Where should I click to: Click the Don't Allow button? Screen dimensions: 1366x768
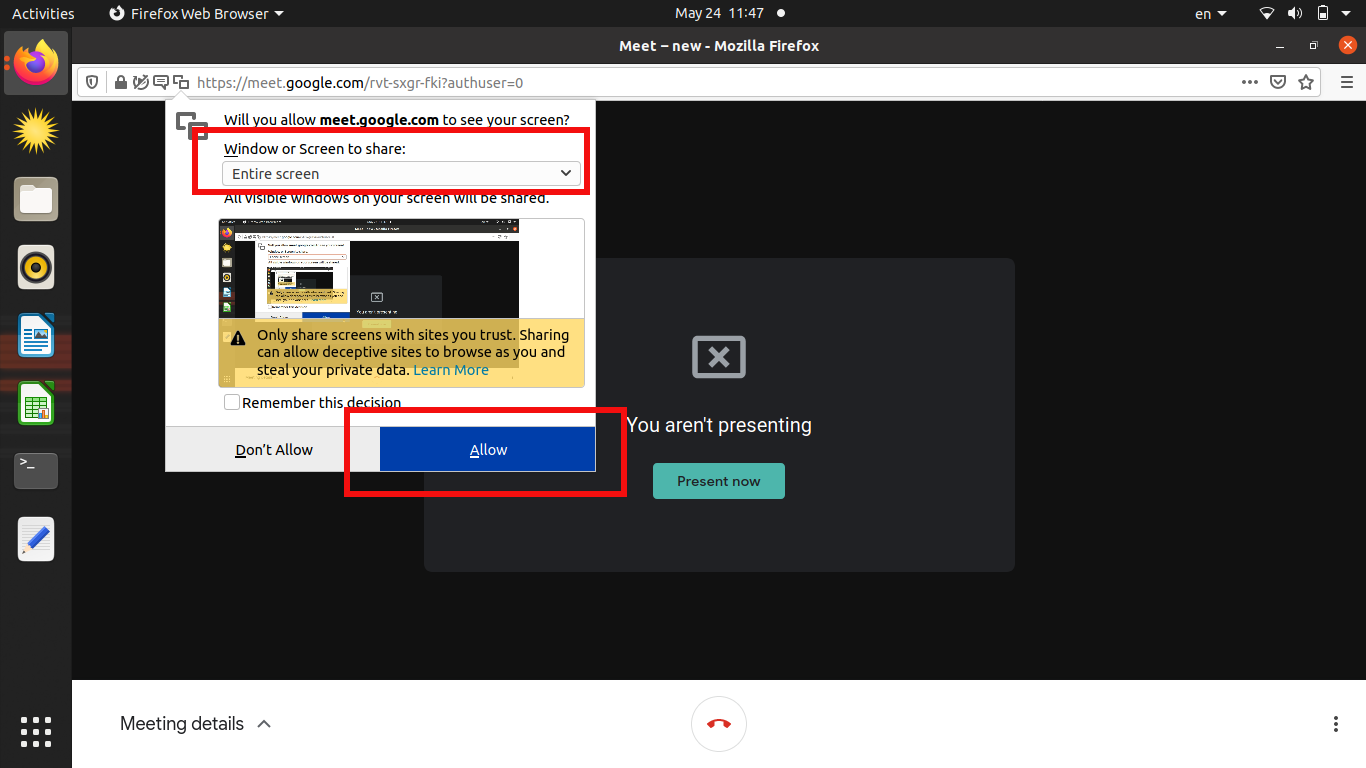(273, 450)
